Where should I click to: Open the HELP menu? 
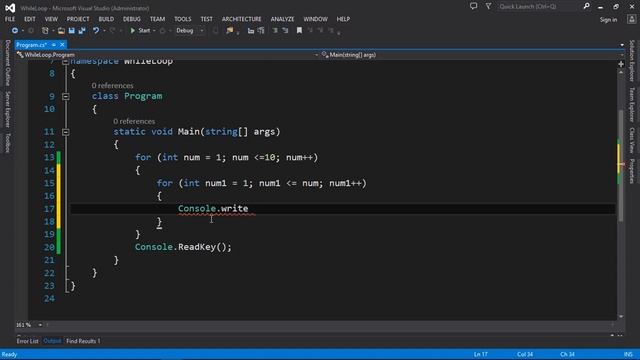(x=343, y=19)
